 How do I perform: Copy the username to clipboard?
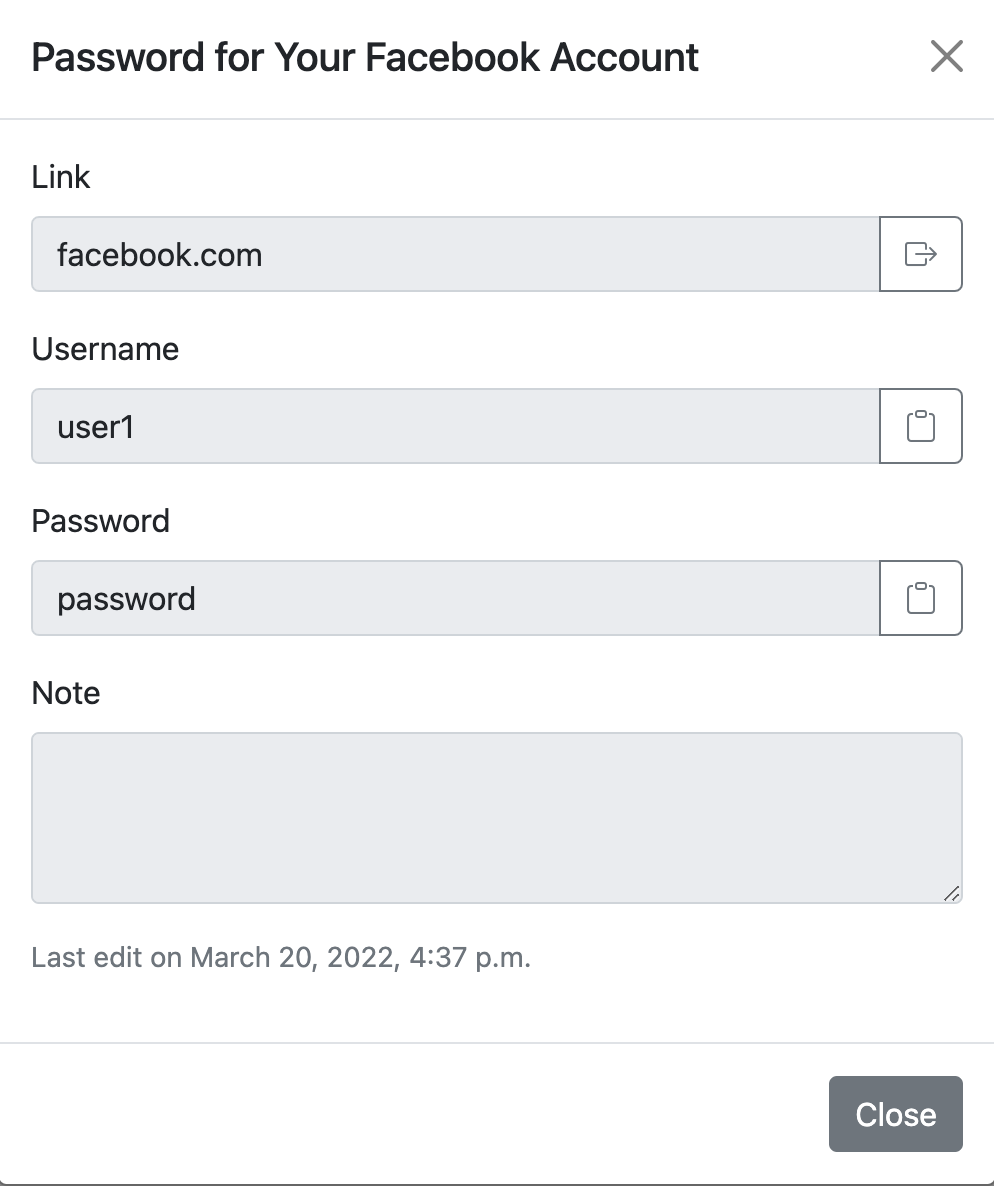(x=921, y=426)
